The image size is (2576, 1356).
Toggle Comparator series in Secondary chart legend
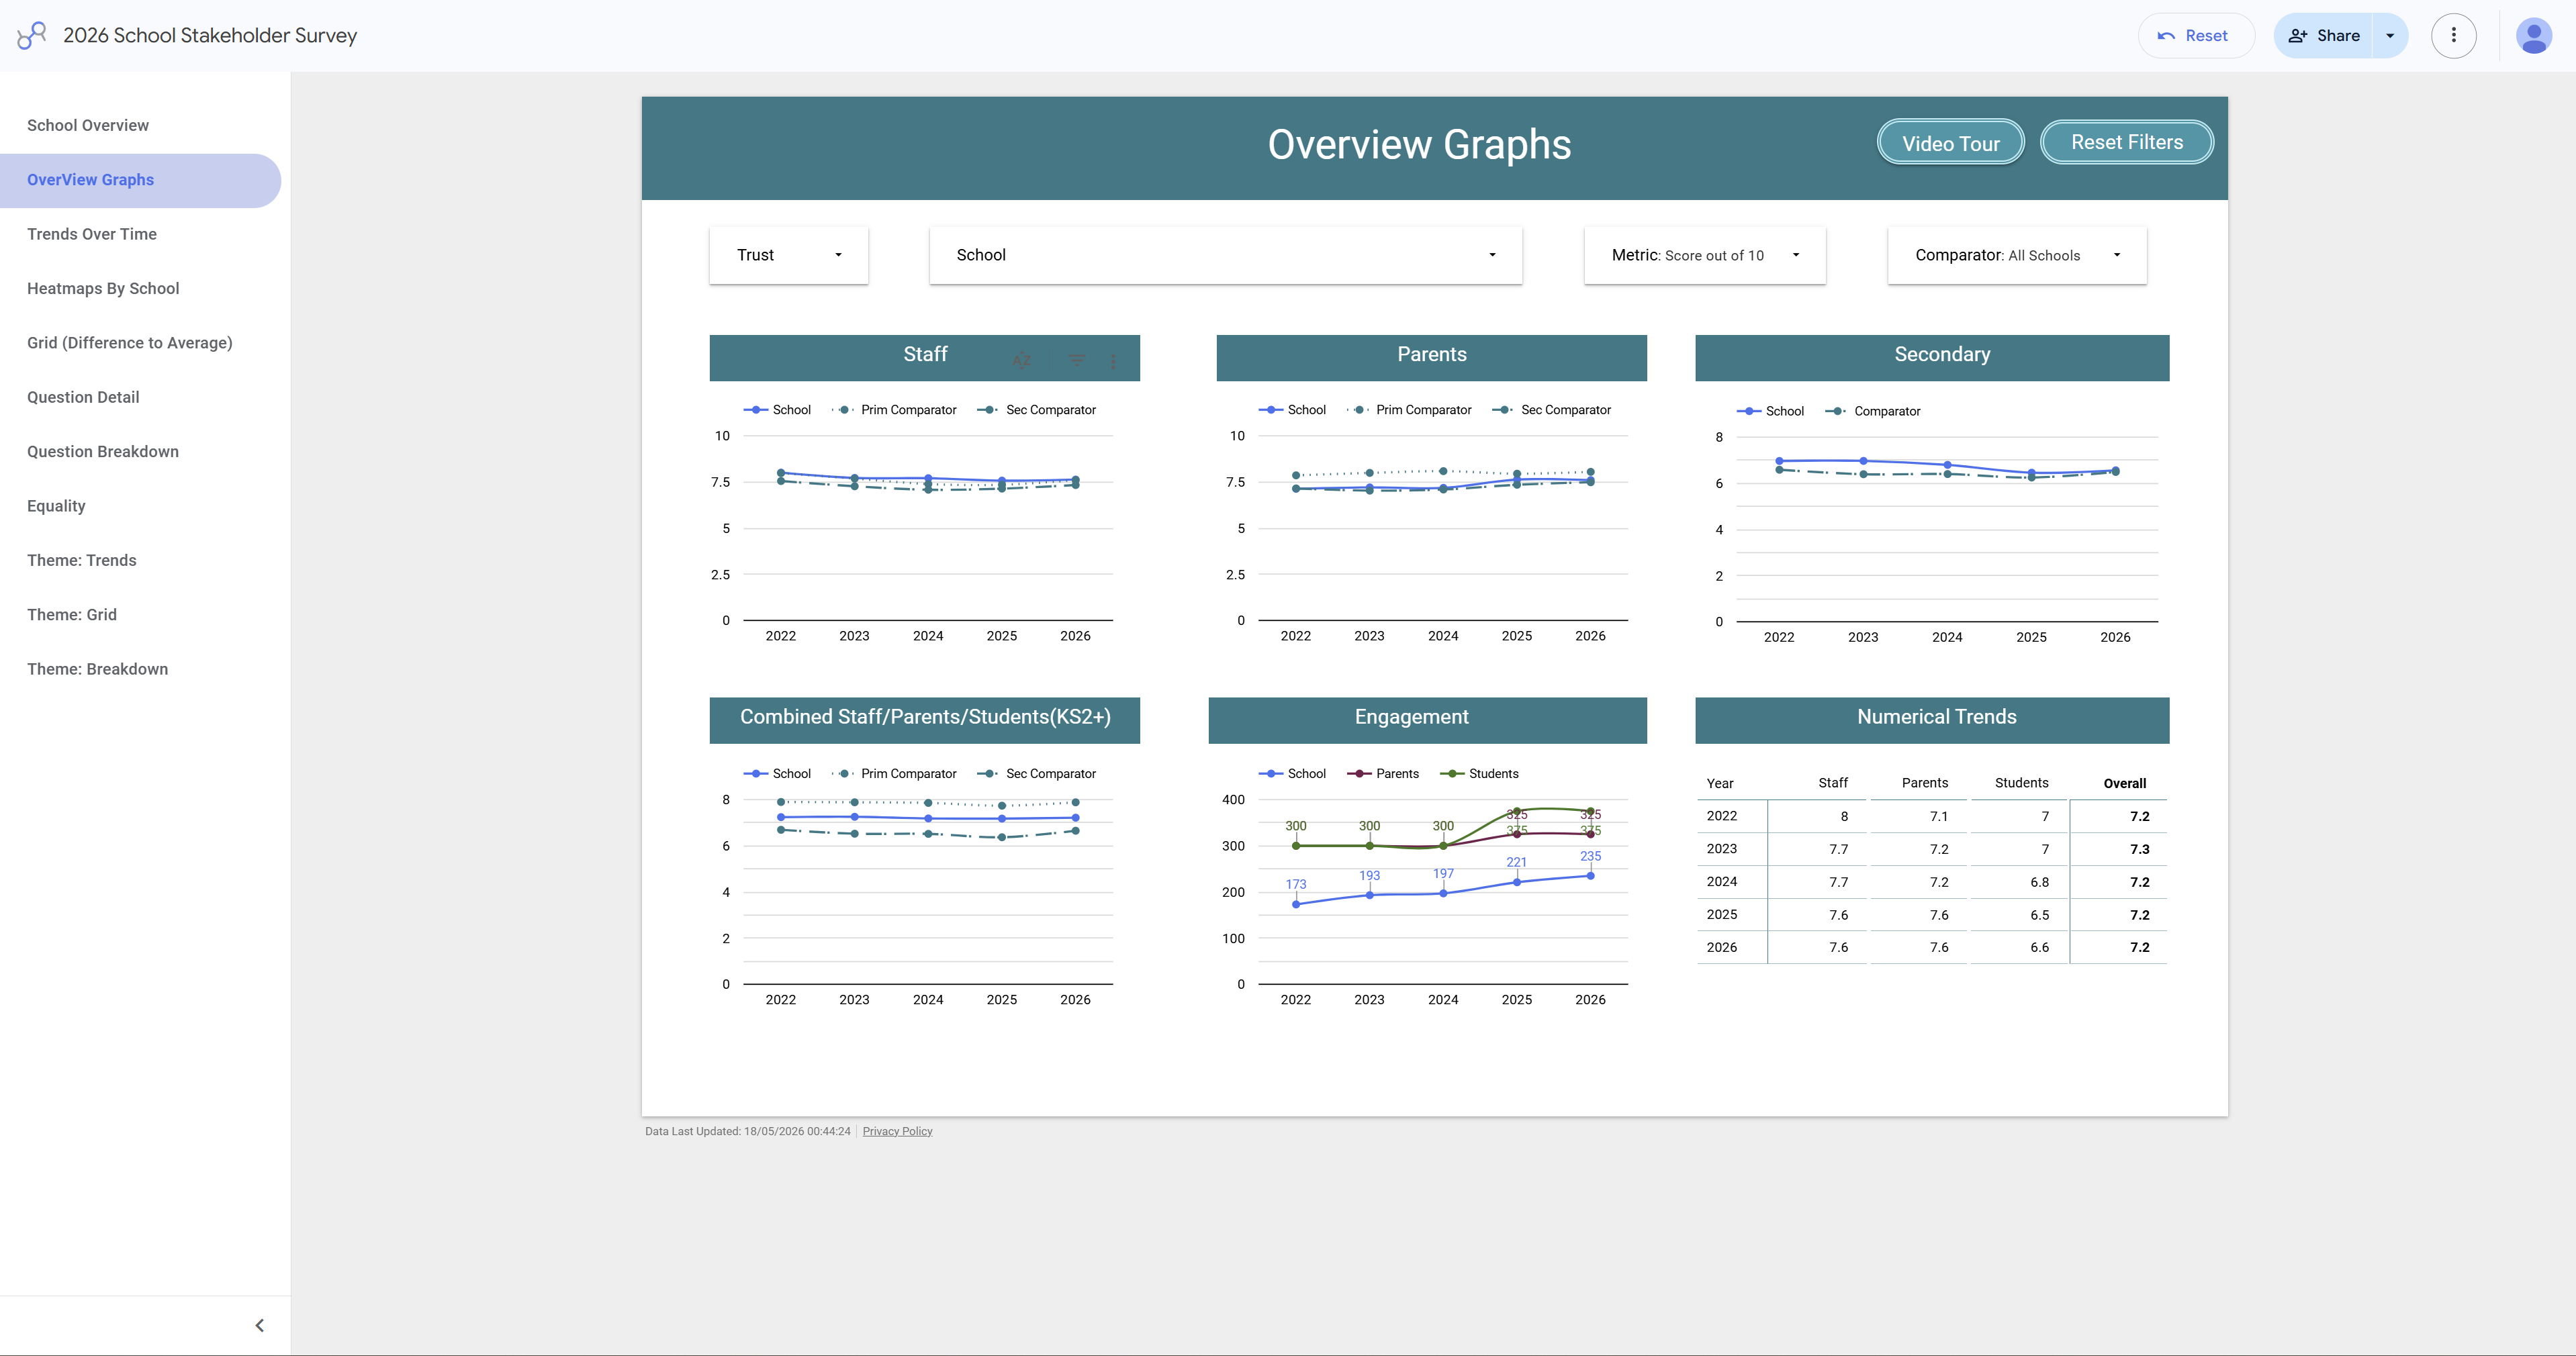click(1873, 411)
